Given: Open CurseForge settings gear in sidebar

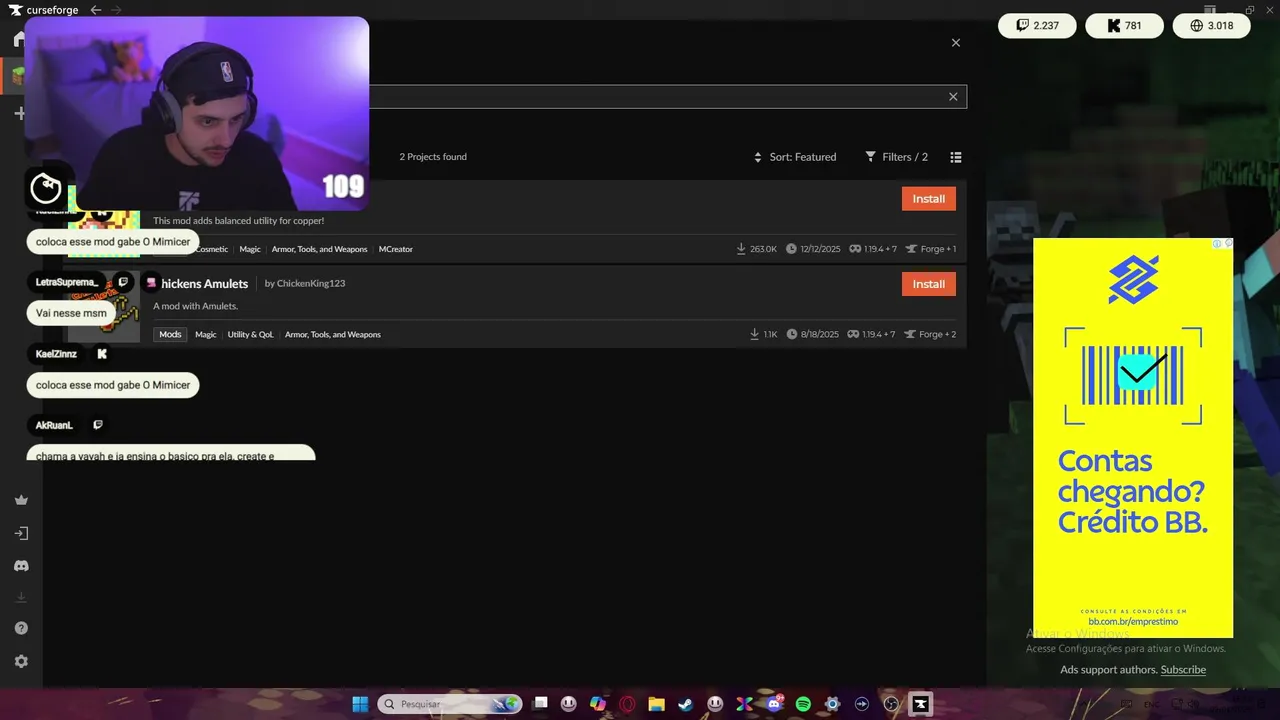Looking at the screenshot, I should [x=21, y=662].
